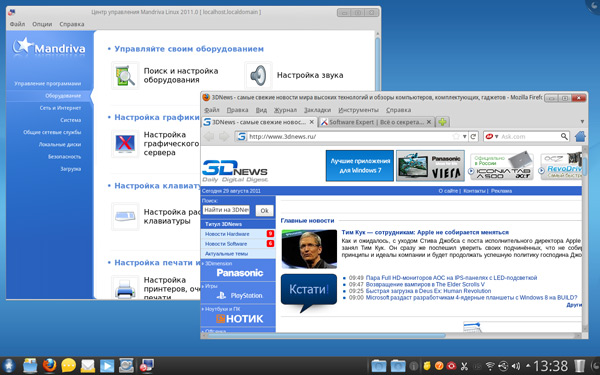Open the trash bin in the panel
Screen dimensions: 600x375
[580, 366]
